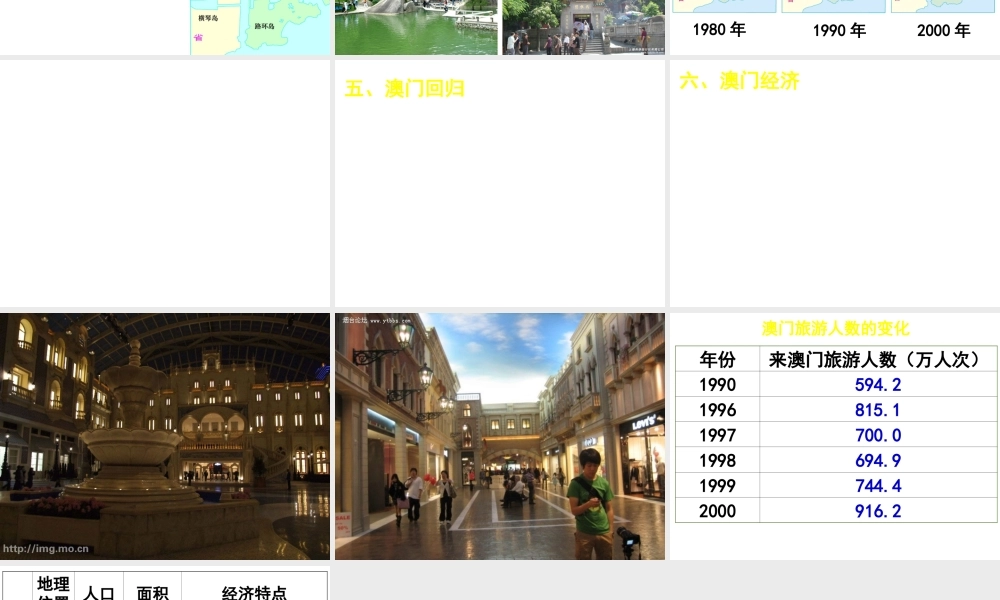Click the 经济特点 column header
Image resolution: width=1000 pixels, height=600 pixels.
click(254, 592)
